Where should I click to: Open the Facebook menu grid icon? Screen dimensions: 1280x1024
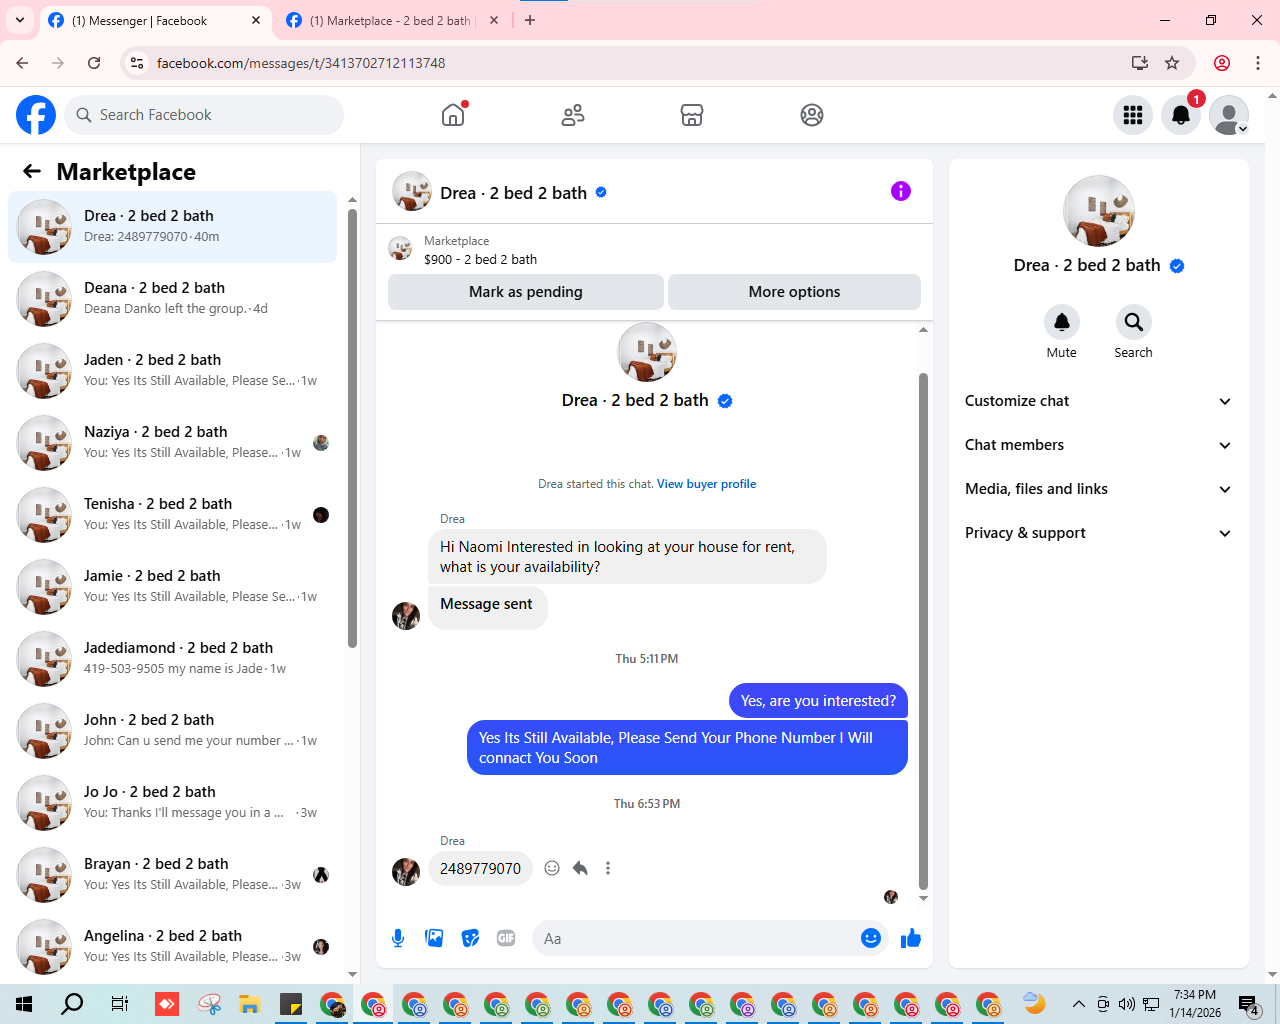(x=1133, y=115)
